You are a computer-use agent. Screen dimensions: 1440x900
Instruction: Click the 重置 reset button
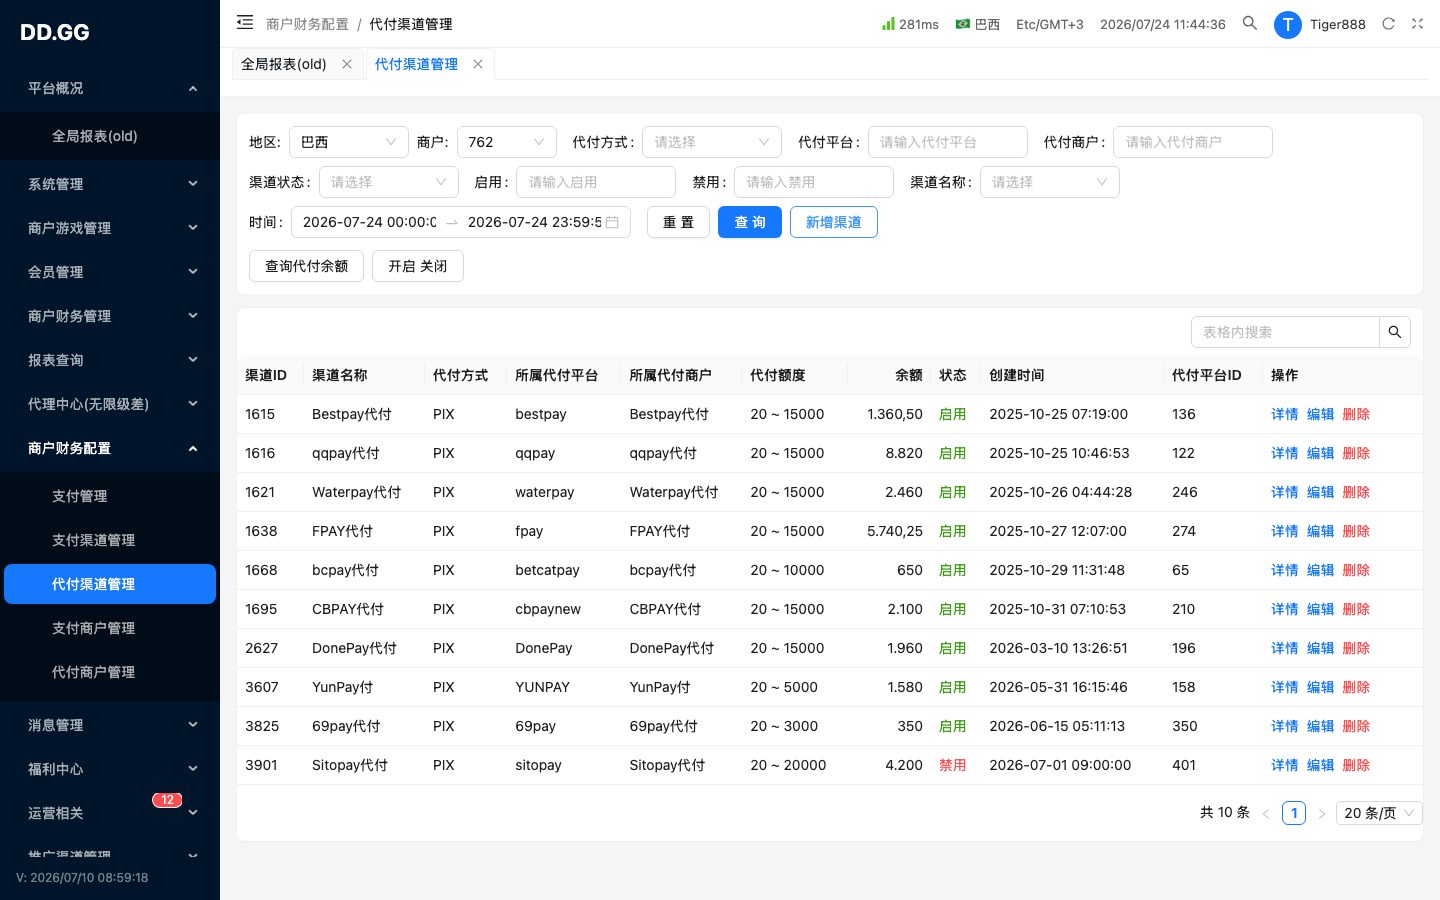coord(678,222)
